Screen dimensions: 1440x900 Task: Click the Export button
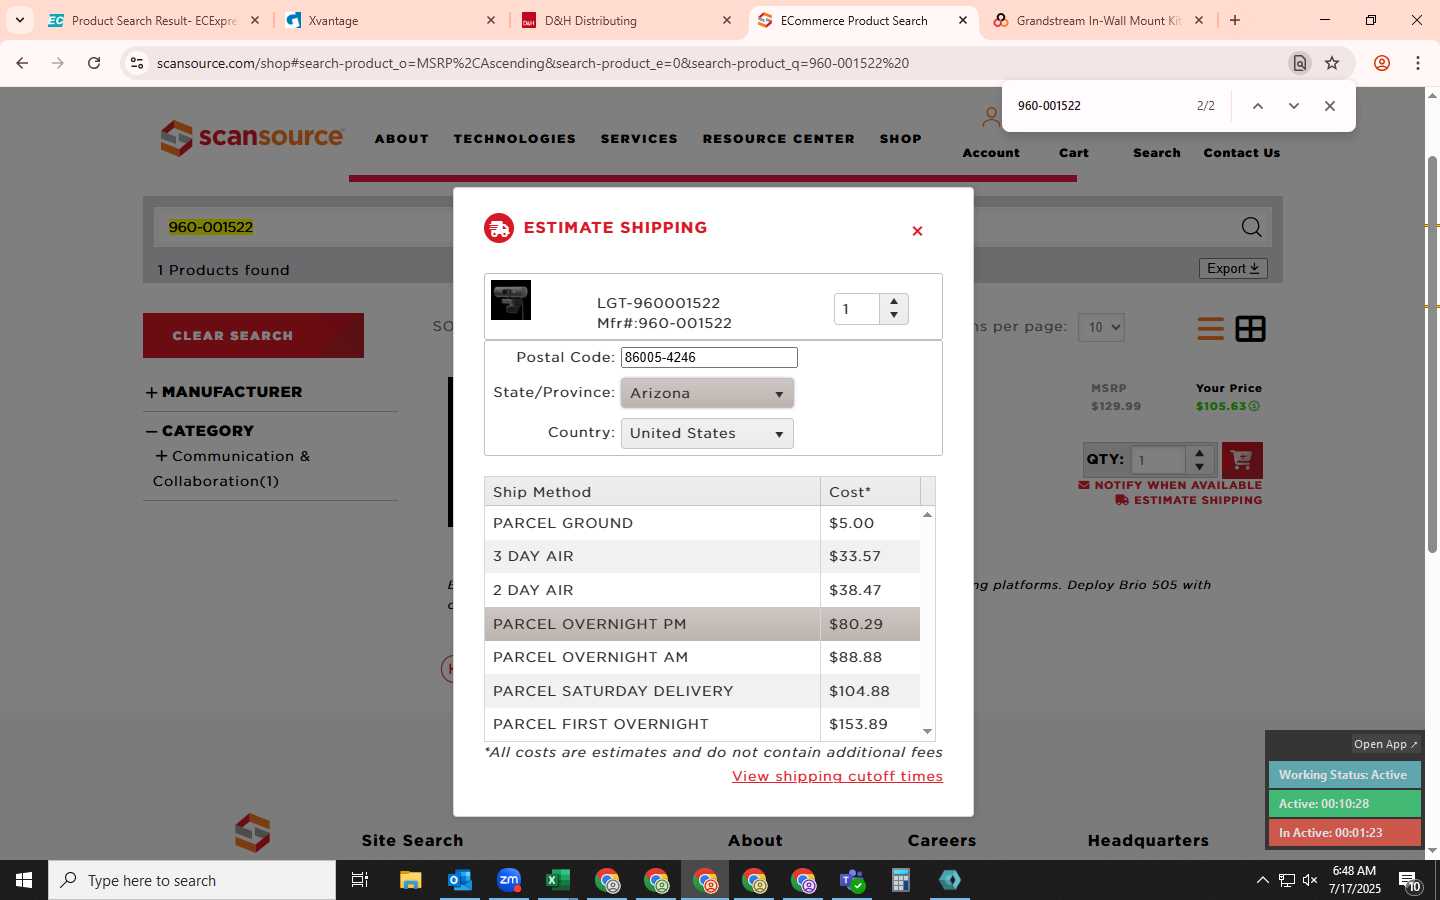(1233, 268)
